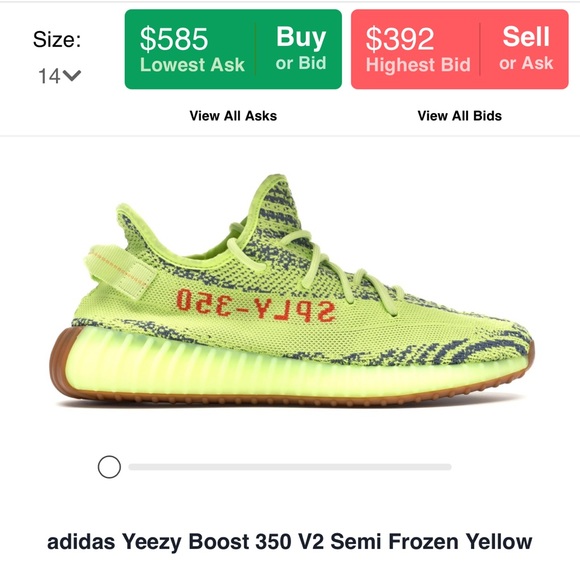Open the size 14 dropdown
The image size is (580, 580).
[x=59, y=76]
